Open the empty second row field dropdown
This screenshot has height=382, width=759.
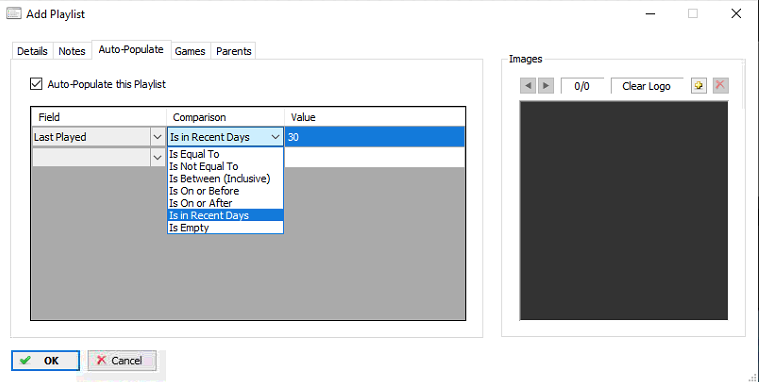(x=157, y=157)
